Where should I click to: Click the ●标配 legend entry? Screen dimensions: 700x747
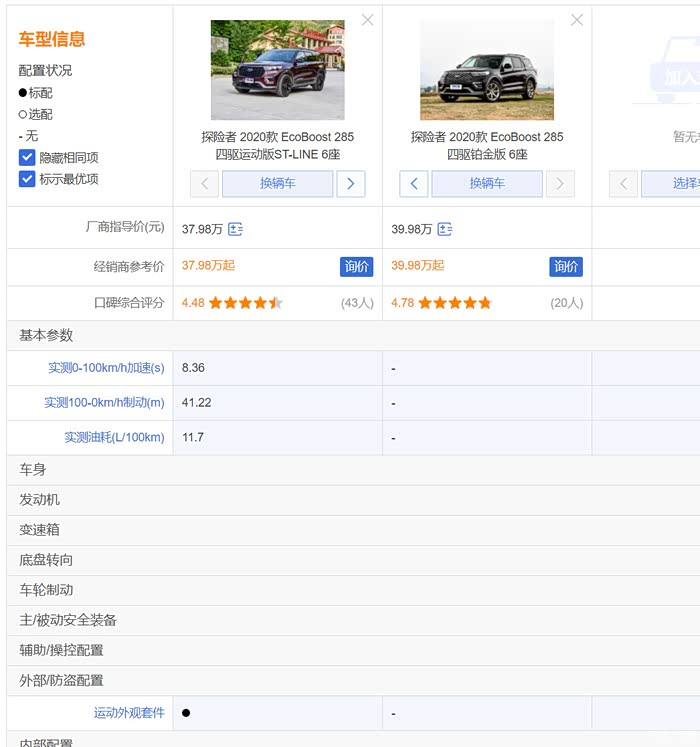(36, 93)
